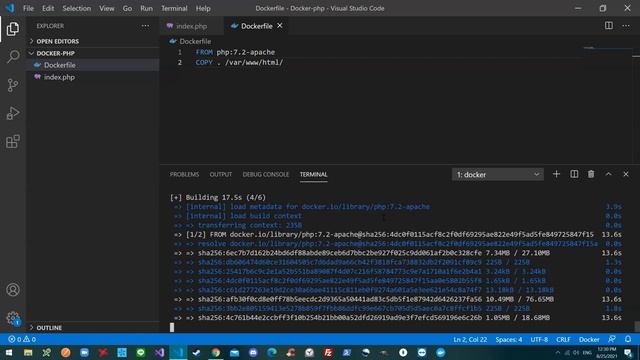This screenshot has height=360, width=640.
Task: Open the Extensions view icon
Action: (x=13, y=141)
